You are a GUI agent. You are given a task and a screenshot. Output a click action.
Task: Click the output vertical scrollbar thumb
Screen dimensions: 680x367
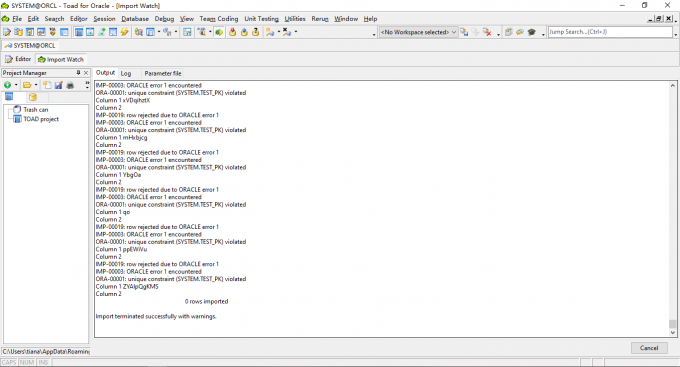point(673,324)
